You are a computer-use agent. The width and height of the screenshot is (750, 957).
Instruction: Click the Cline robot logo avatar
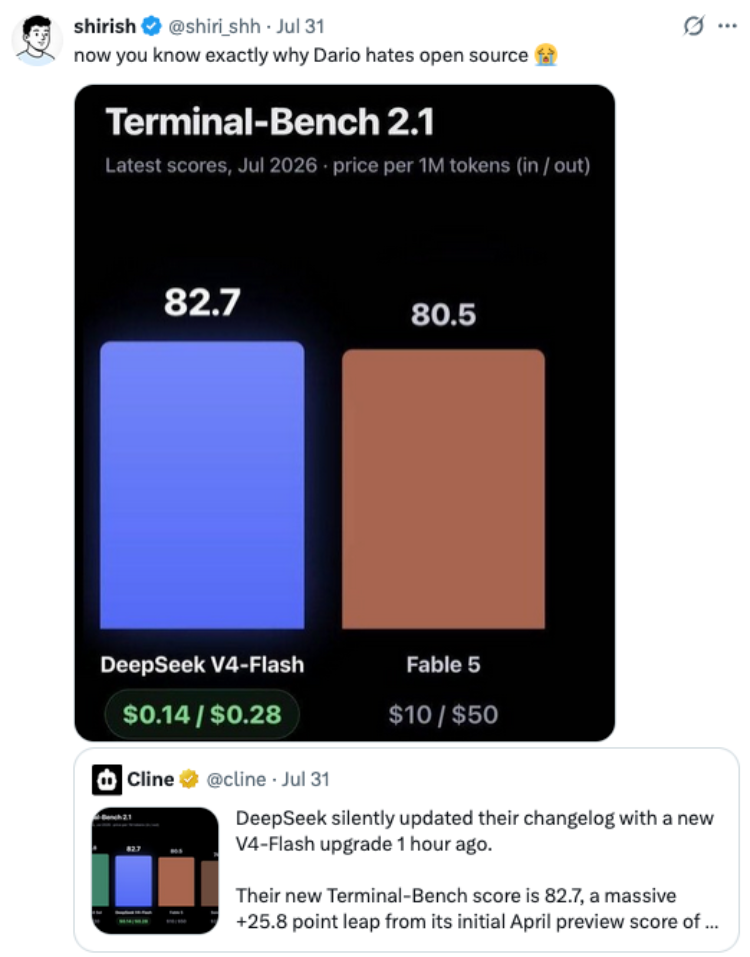[107, 779]
